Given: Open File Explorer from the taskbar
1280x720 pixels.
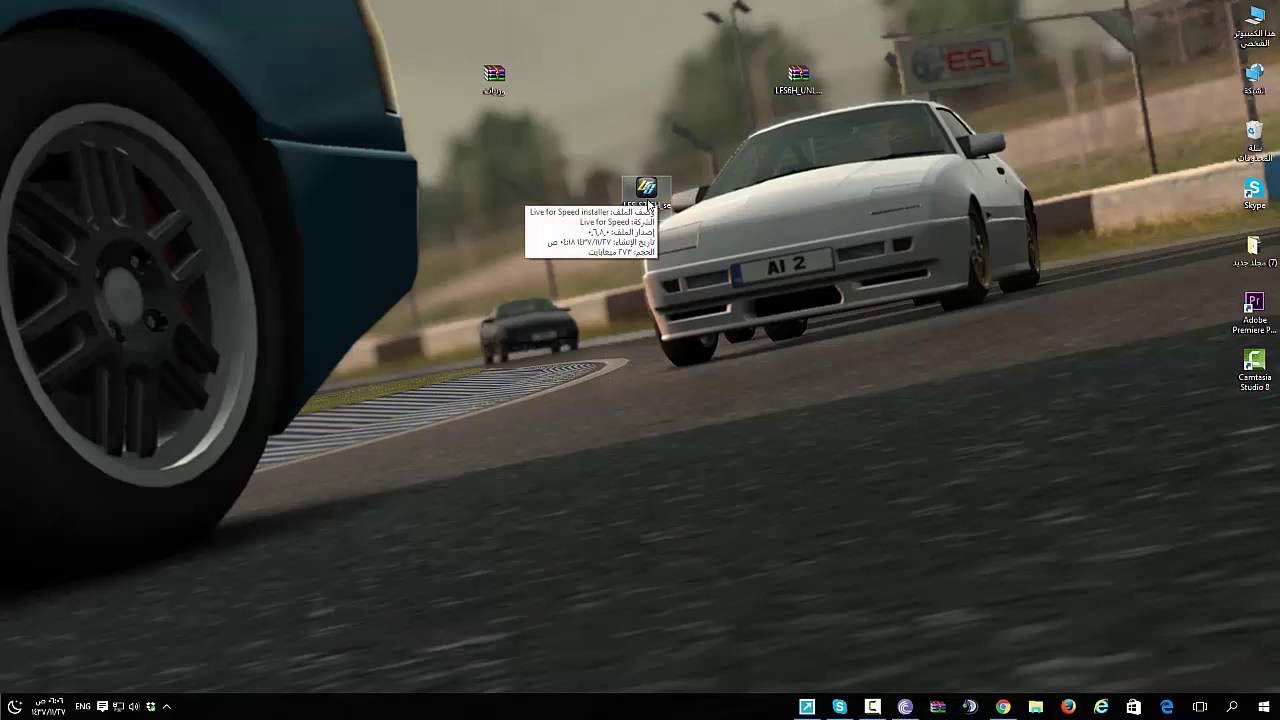Looking at the screenshot, I should (1036, 707).
